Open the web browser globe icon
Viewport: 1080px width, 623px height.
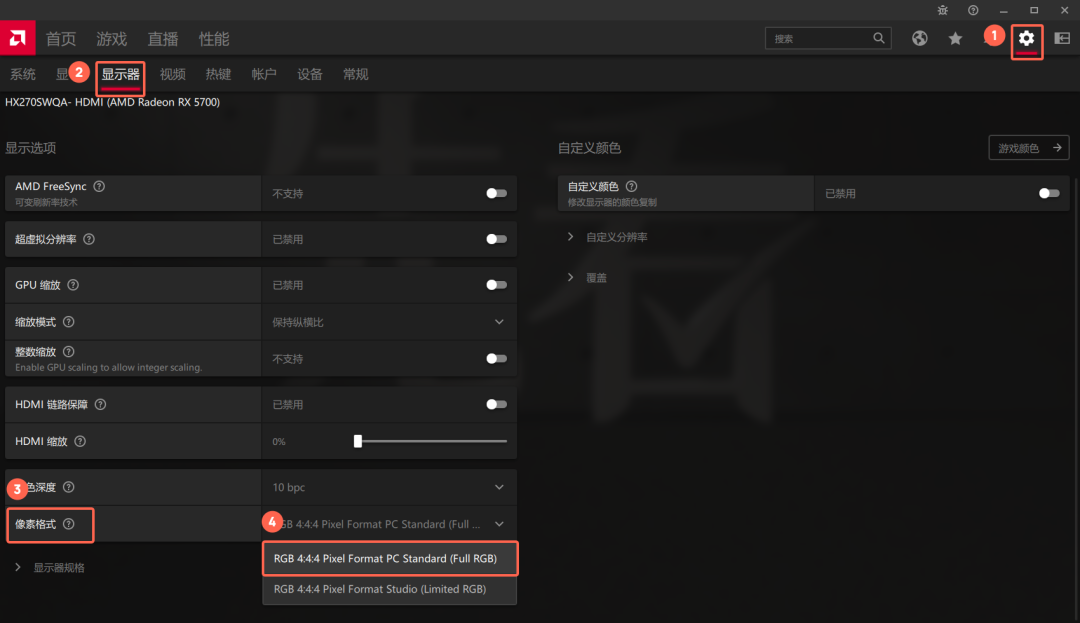(920, 39)
